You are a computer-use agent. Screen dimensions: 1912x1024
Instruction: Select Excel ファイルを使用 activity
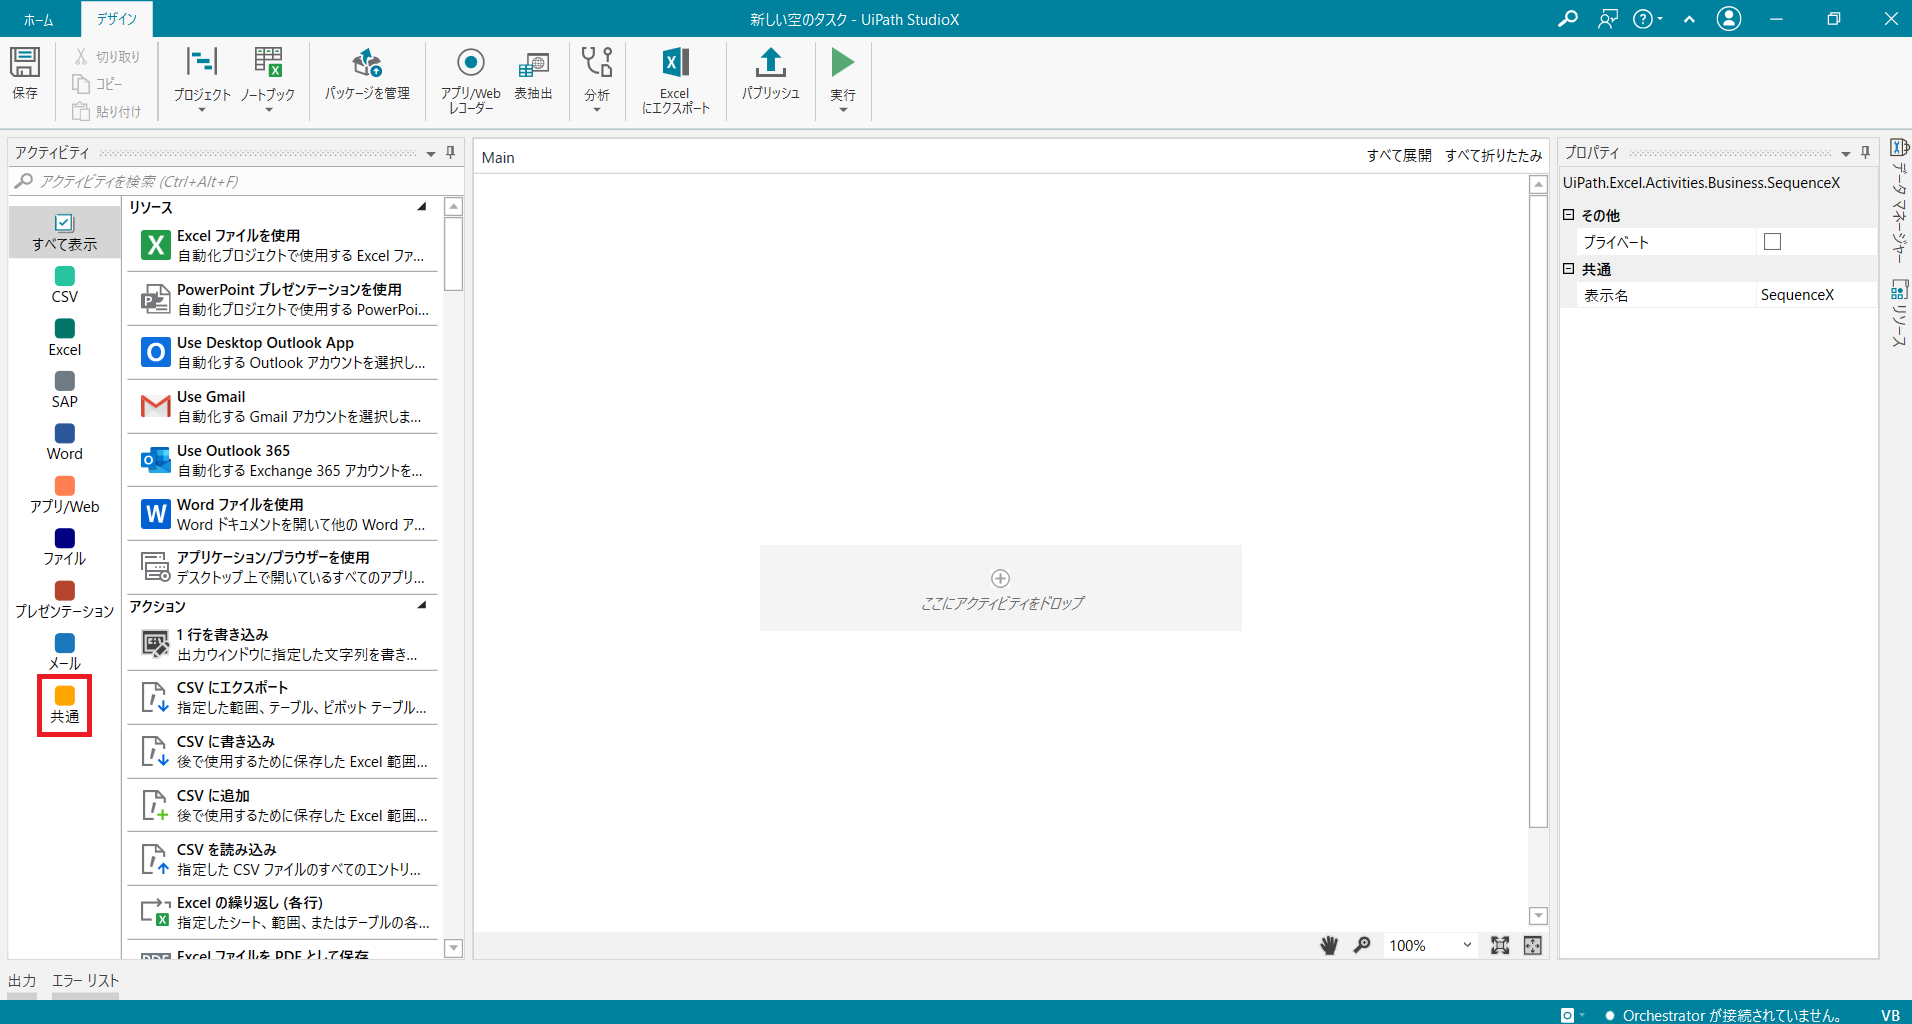coord(282,245)
